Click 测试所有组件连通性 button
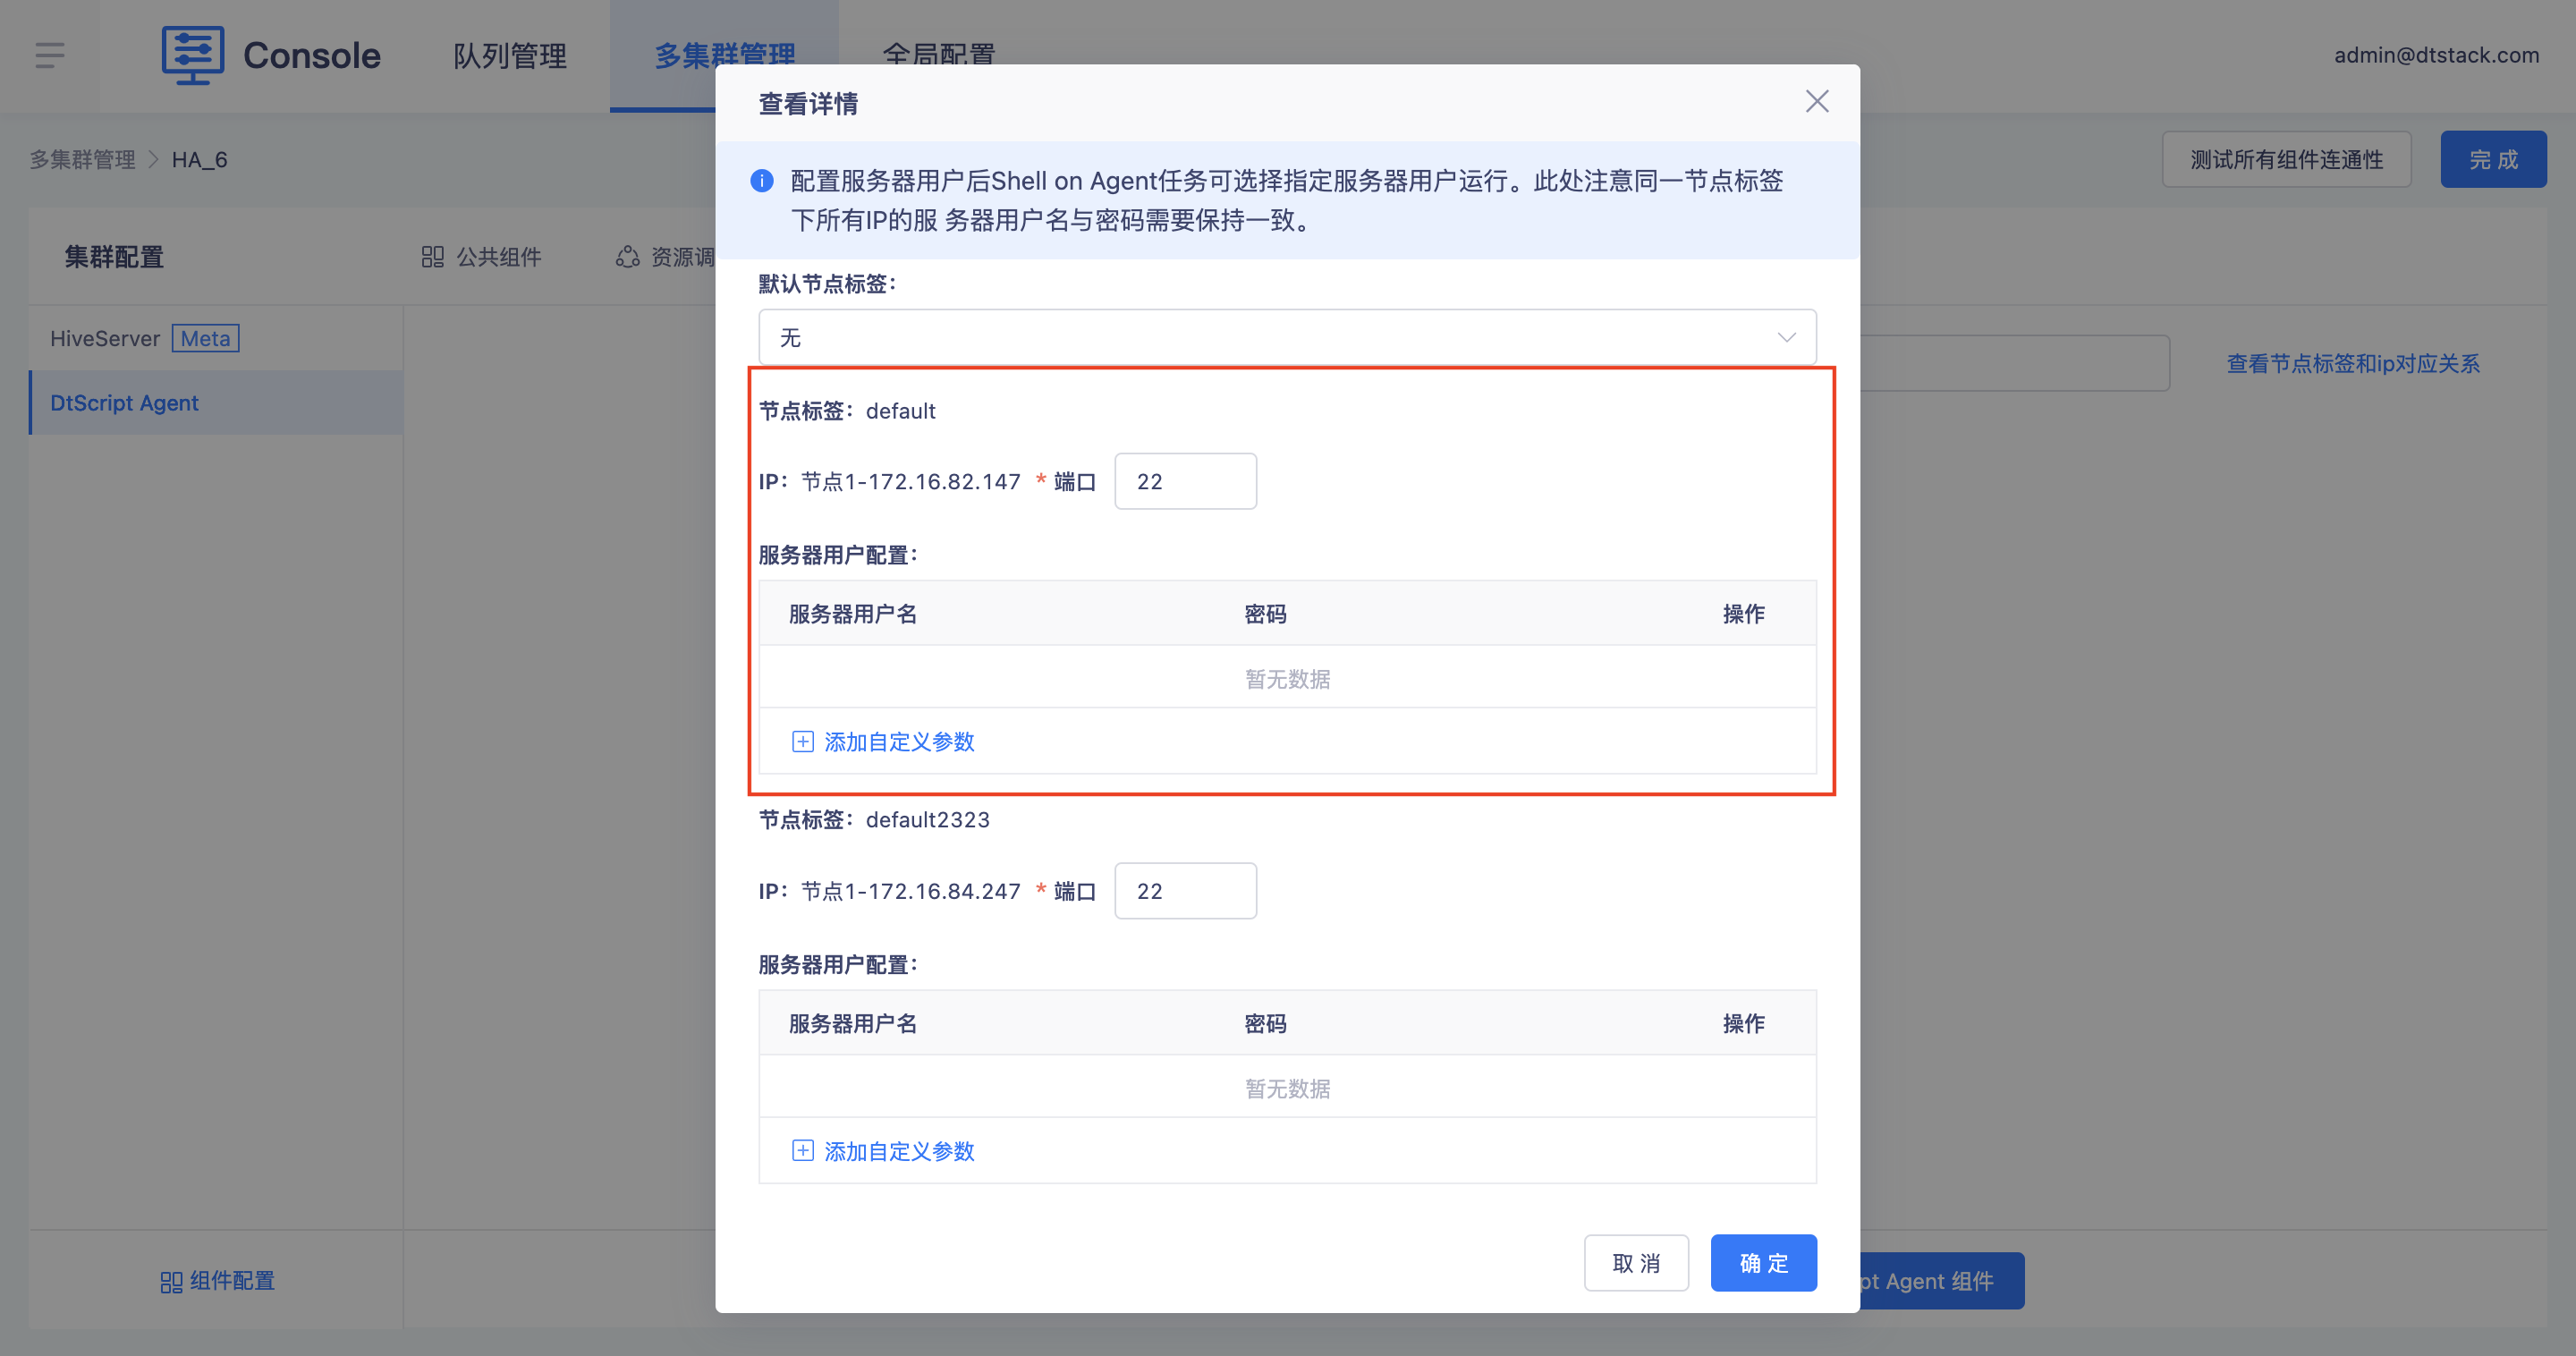Screen dimensions: 2576x1356 (x=2286, y=159)
